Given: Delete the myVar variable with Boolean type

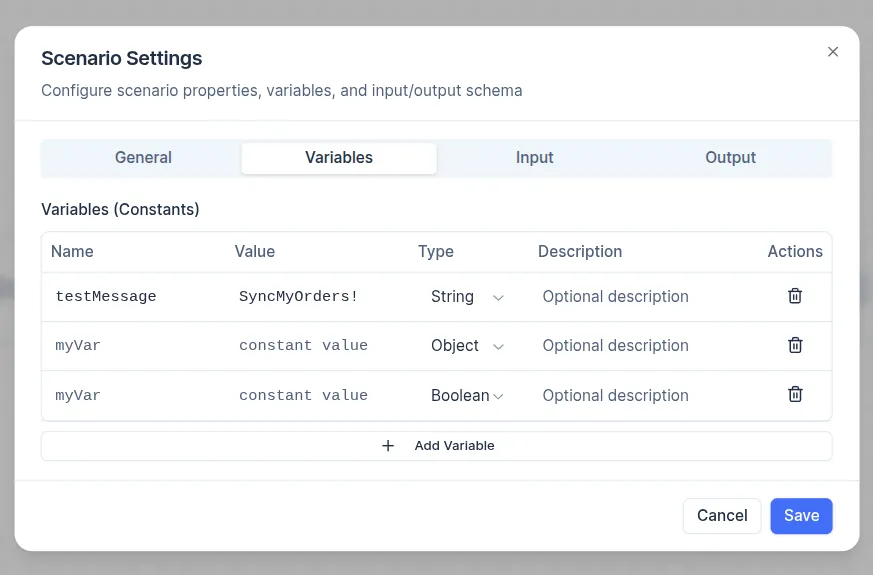Looking at the screenshot, I should [795, 394].
